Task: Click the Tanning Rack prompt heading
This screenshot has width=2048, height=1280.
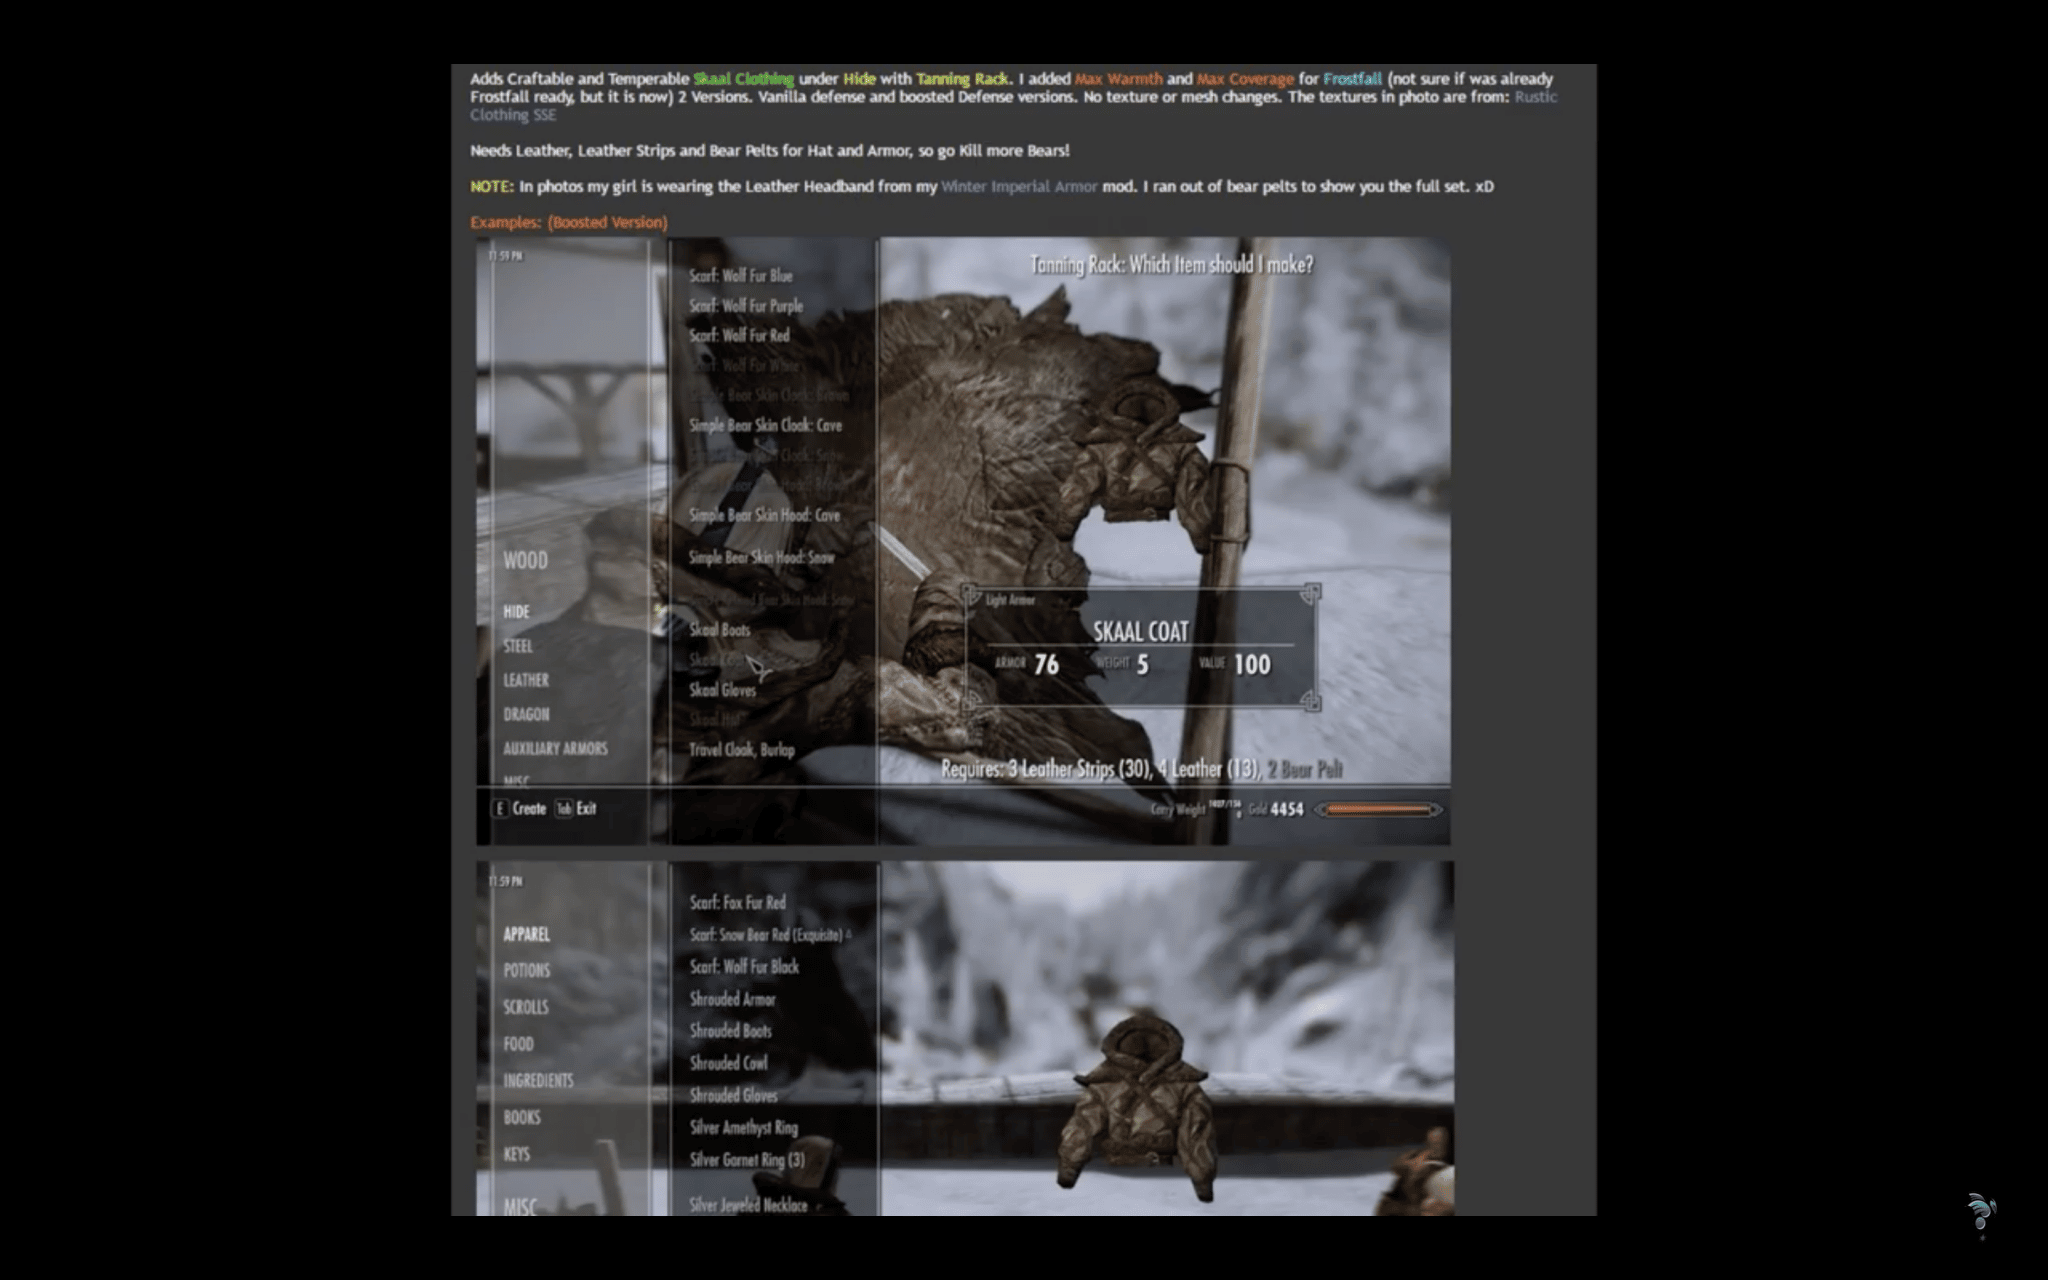Action: (1172, 265)
